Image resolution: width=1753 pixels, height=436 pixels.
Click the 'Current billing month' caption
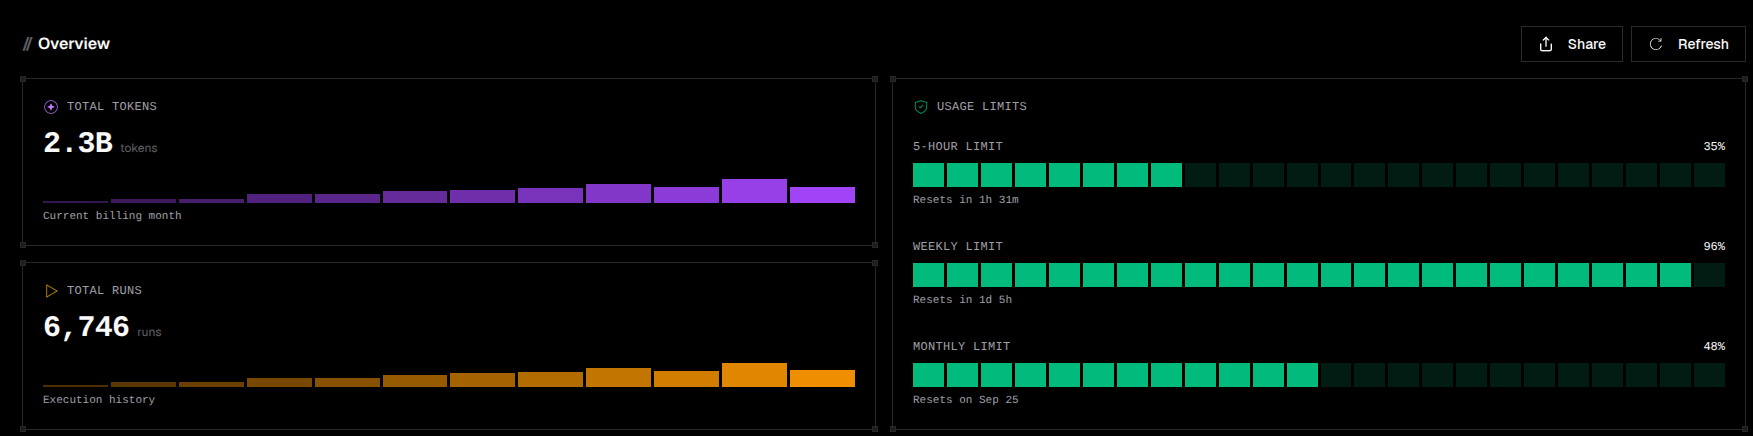click(112, 216)
